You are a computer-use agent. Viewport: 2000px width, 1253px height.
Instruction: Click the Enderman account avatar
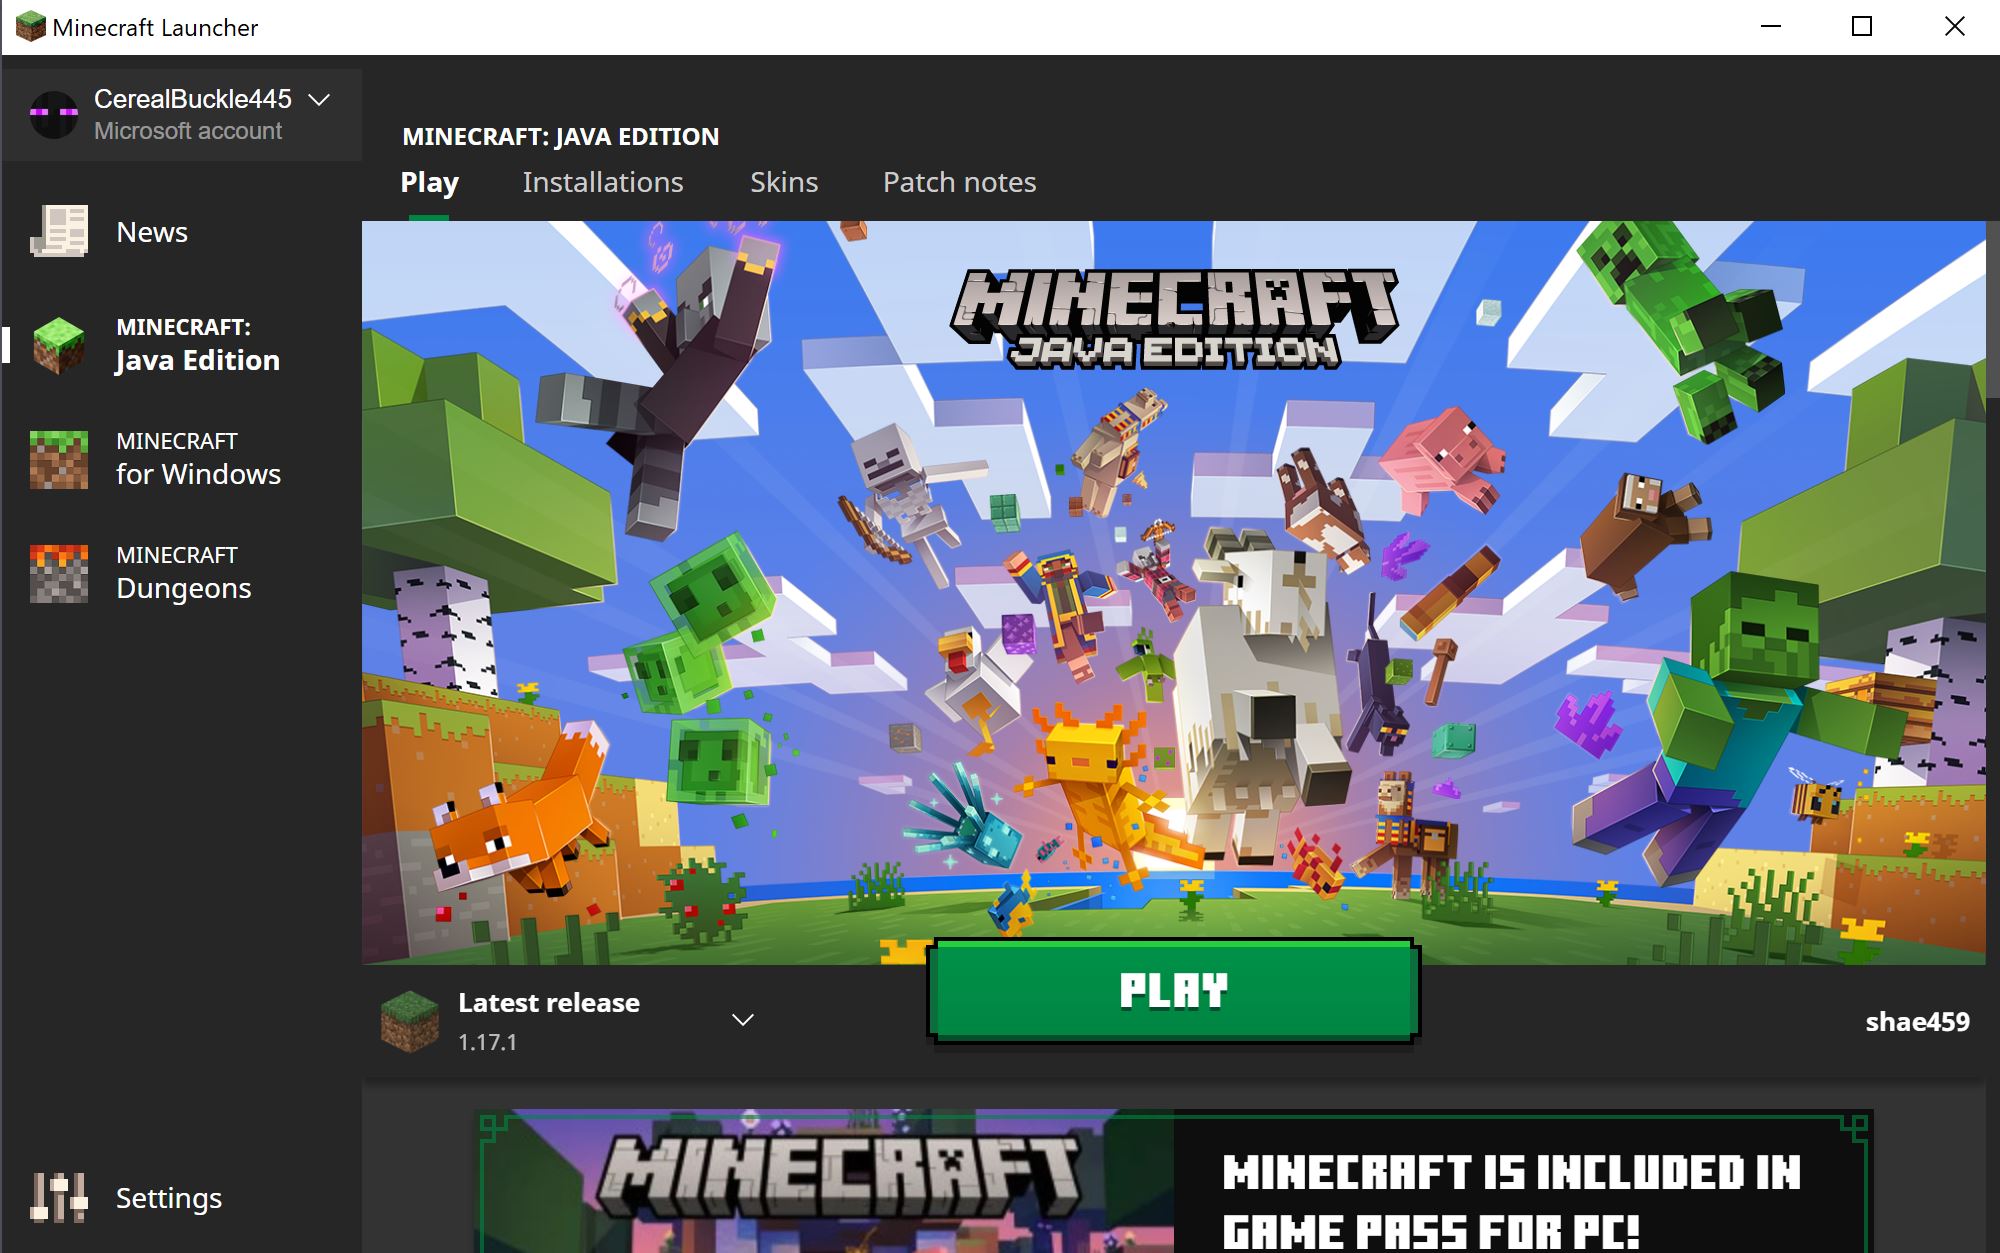[x=54, y=114]
